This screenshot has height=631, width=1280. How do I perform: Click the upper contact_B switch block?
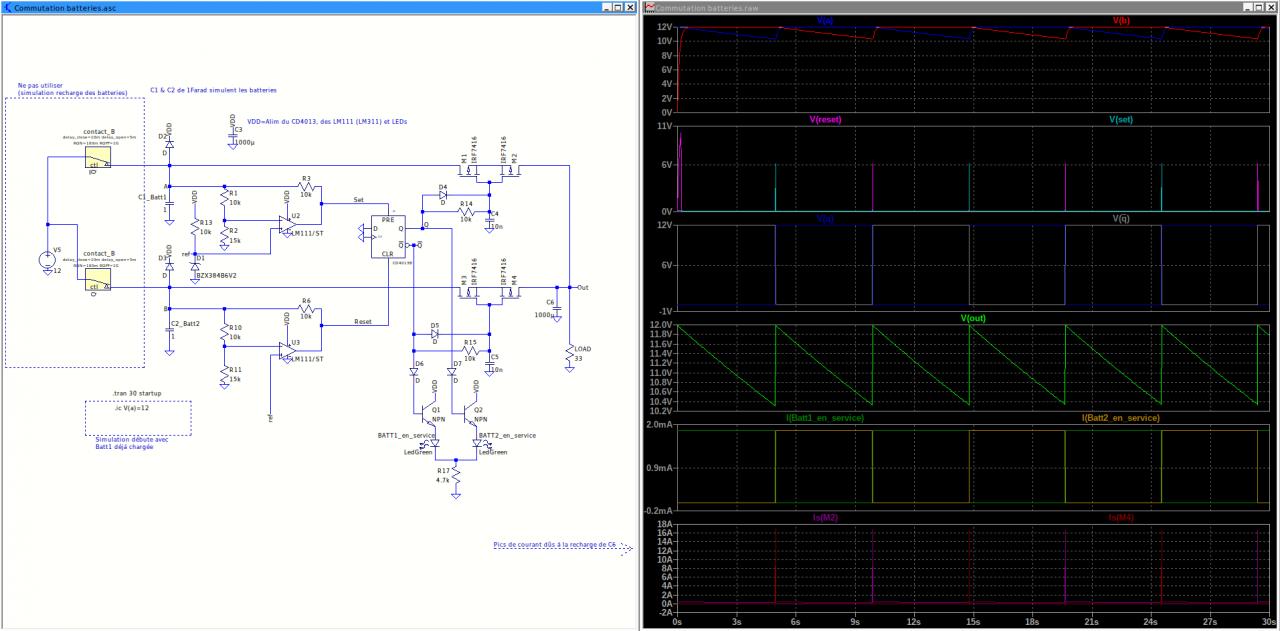[x=97, y=159]
